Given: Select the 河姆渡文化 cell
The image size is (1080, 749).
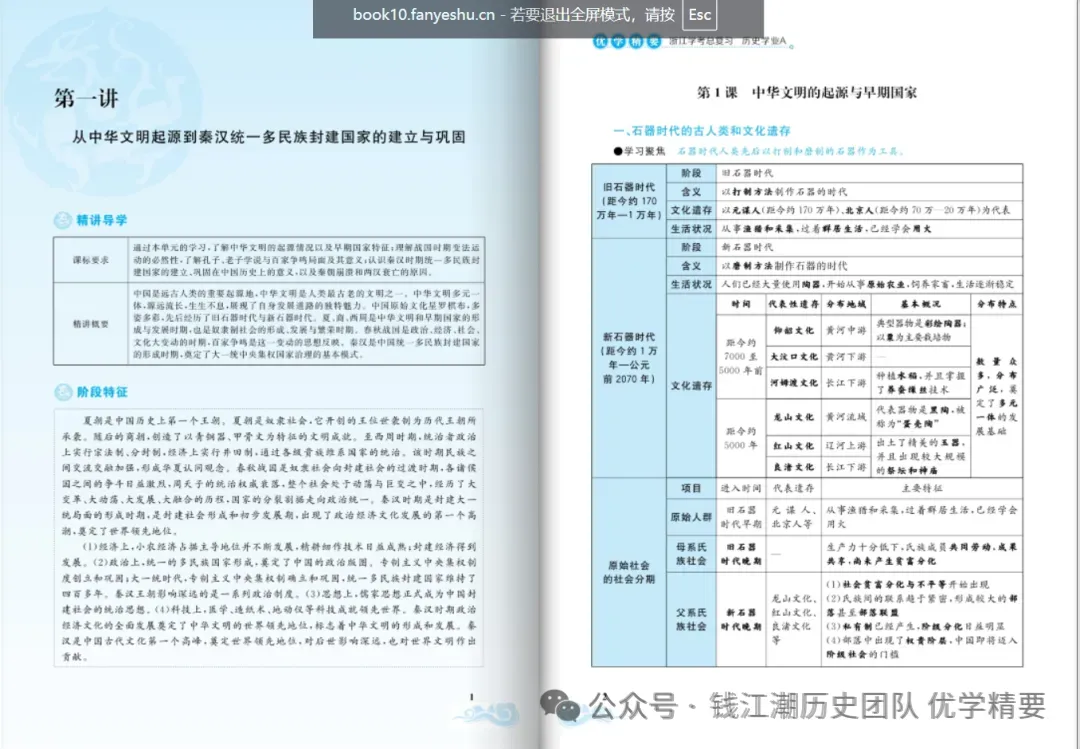Looking at the screenshot, I should tap(794, 382).
